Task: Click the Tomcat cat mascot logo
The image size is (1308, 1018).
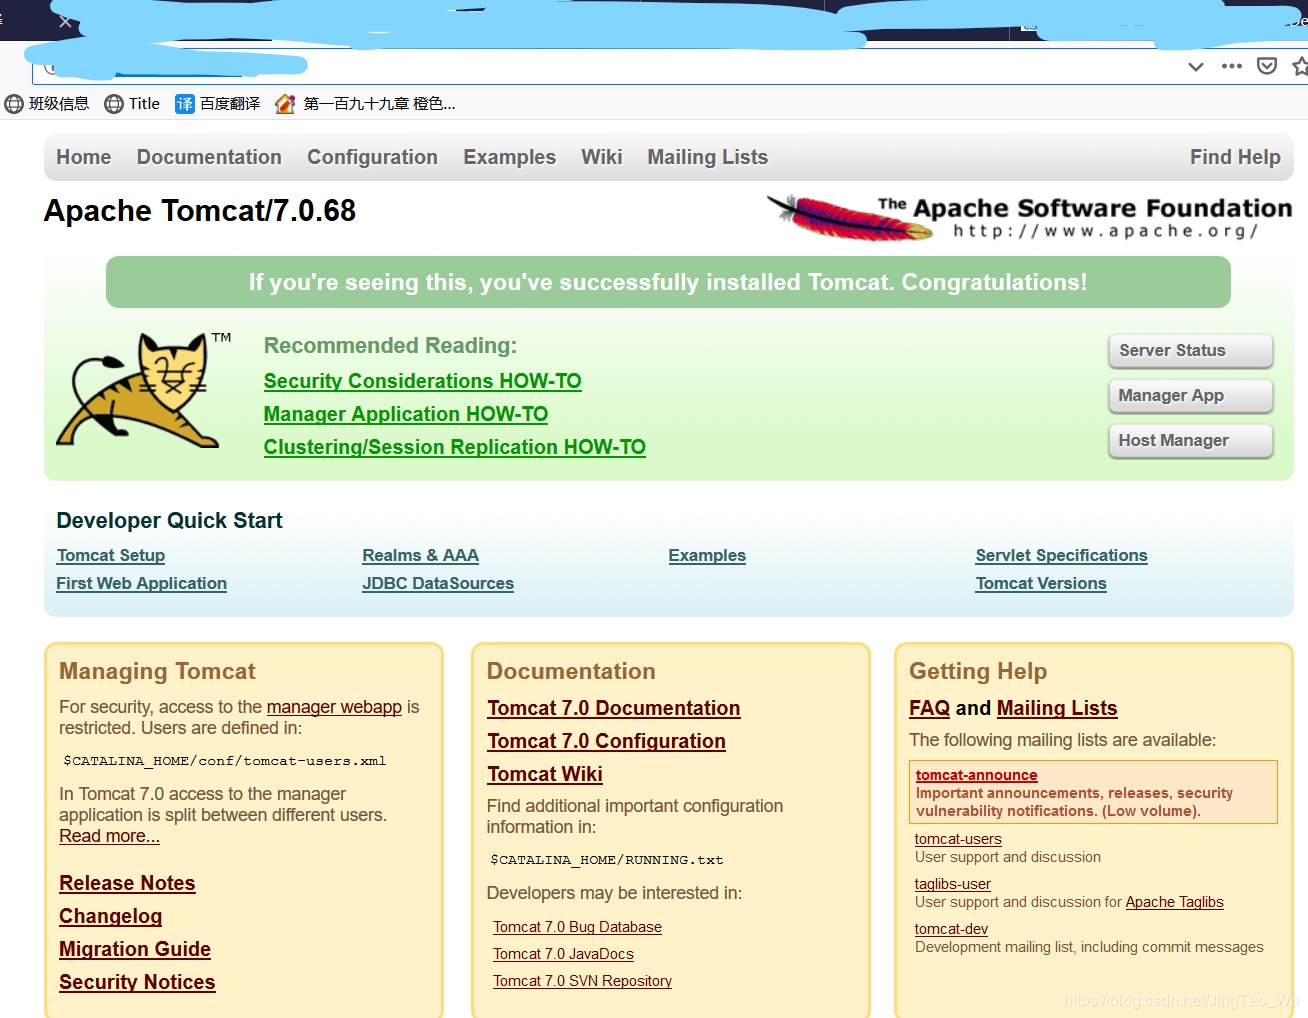Action: coord(143,390)
